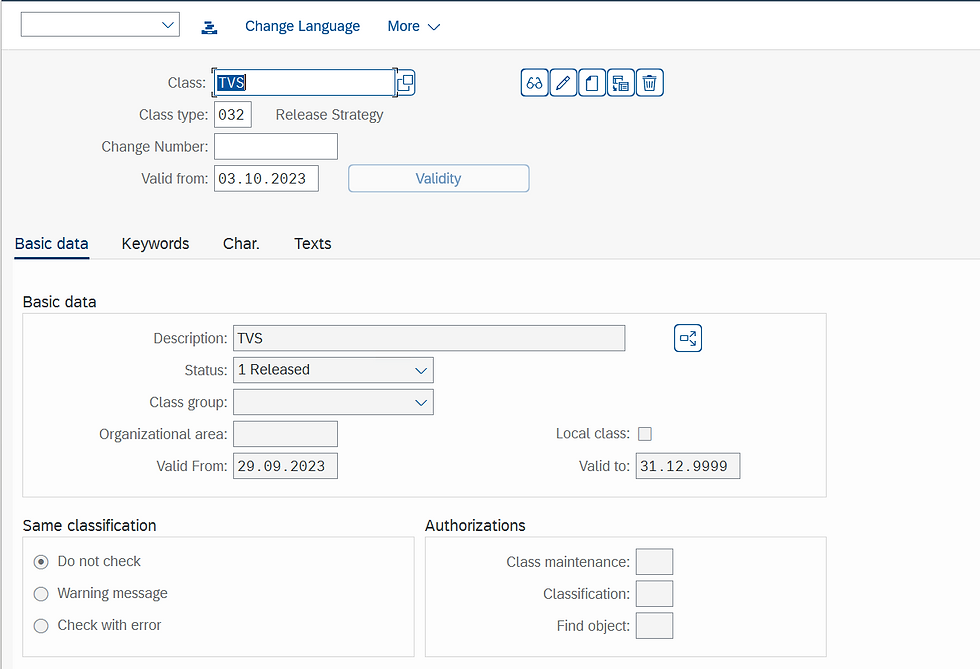980x669 pixels.
Task: Open the Texts tab
Action: click(312, 244)
